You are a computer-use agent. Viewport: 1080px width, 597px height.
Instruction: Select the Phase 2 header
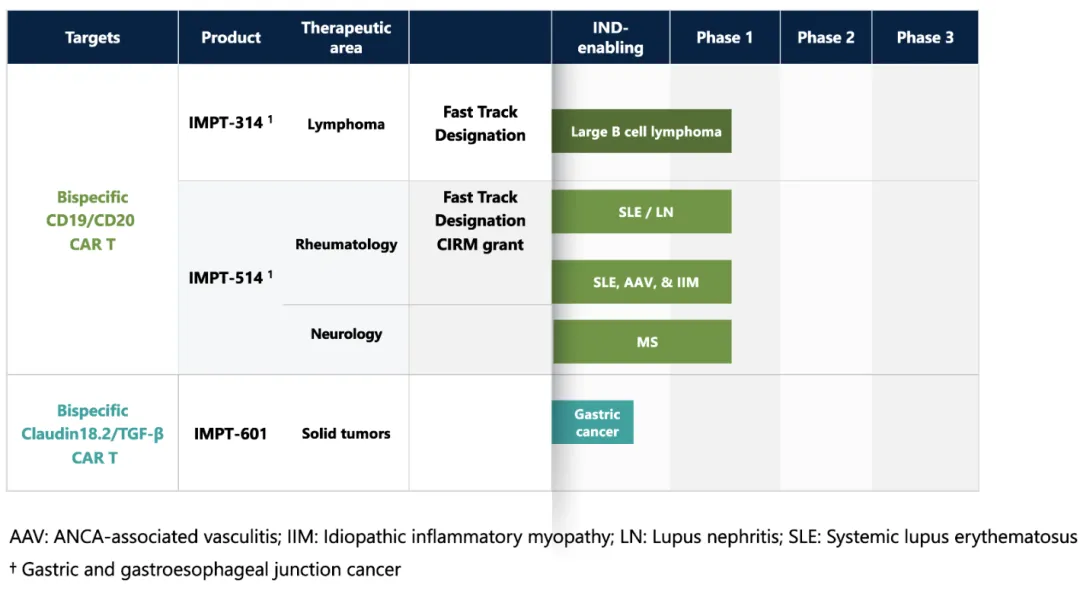826,38
